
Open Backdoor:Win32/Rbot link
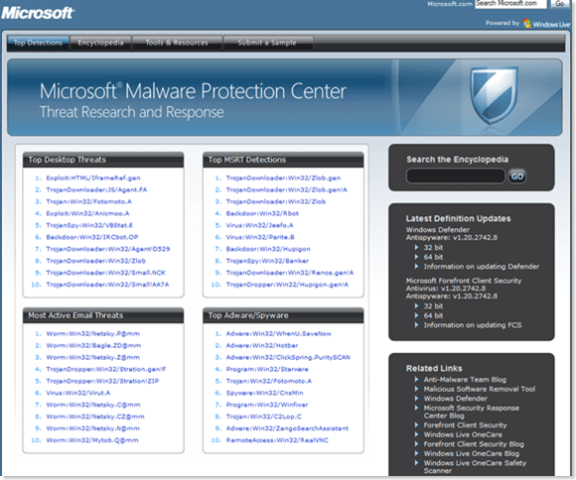click(x=262, y=213)
